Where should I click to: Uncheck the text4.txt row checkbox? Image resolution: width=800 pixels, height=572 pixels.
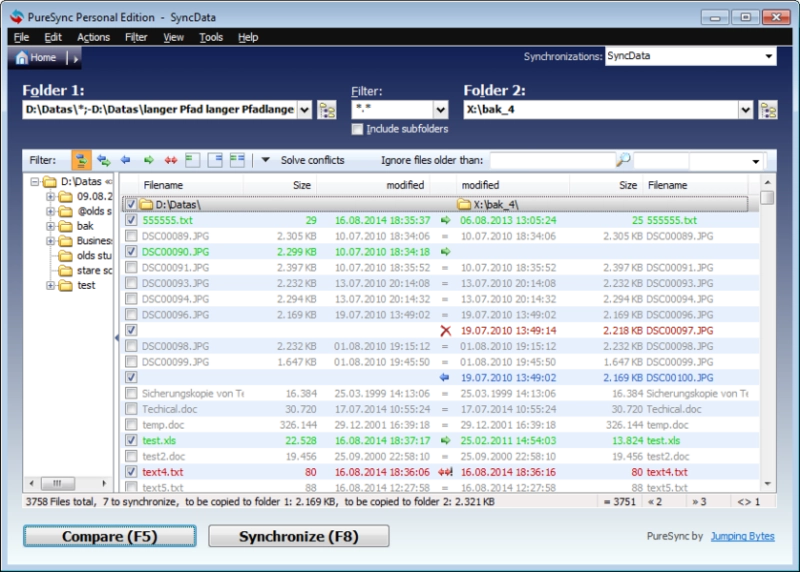pos(131,472)
